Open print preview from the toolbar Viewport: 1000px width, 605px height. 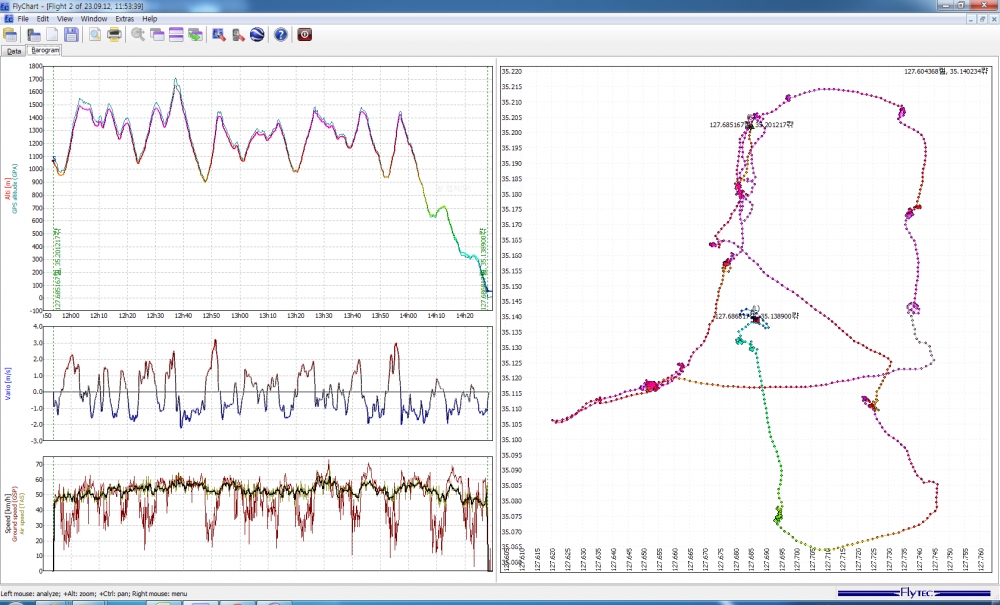tap(94, 34)
